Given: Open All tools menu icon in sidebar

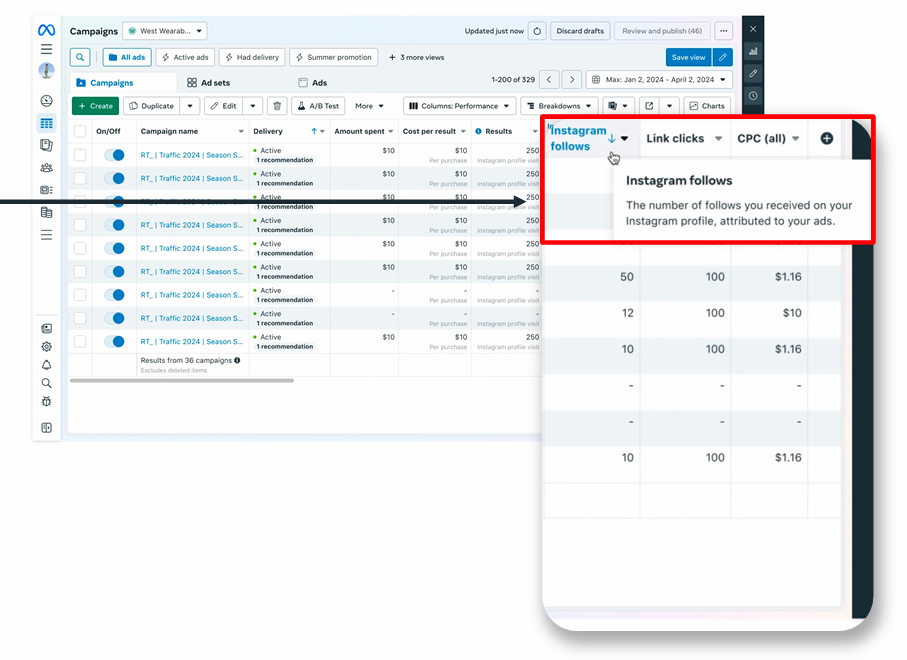Looking at the screenshot, I should pyautogui.click(x=46, y=235).
